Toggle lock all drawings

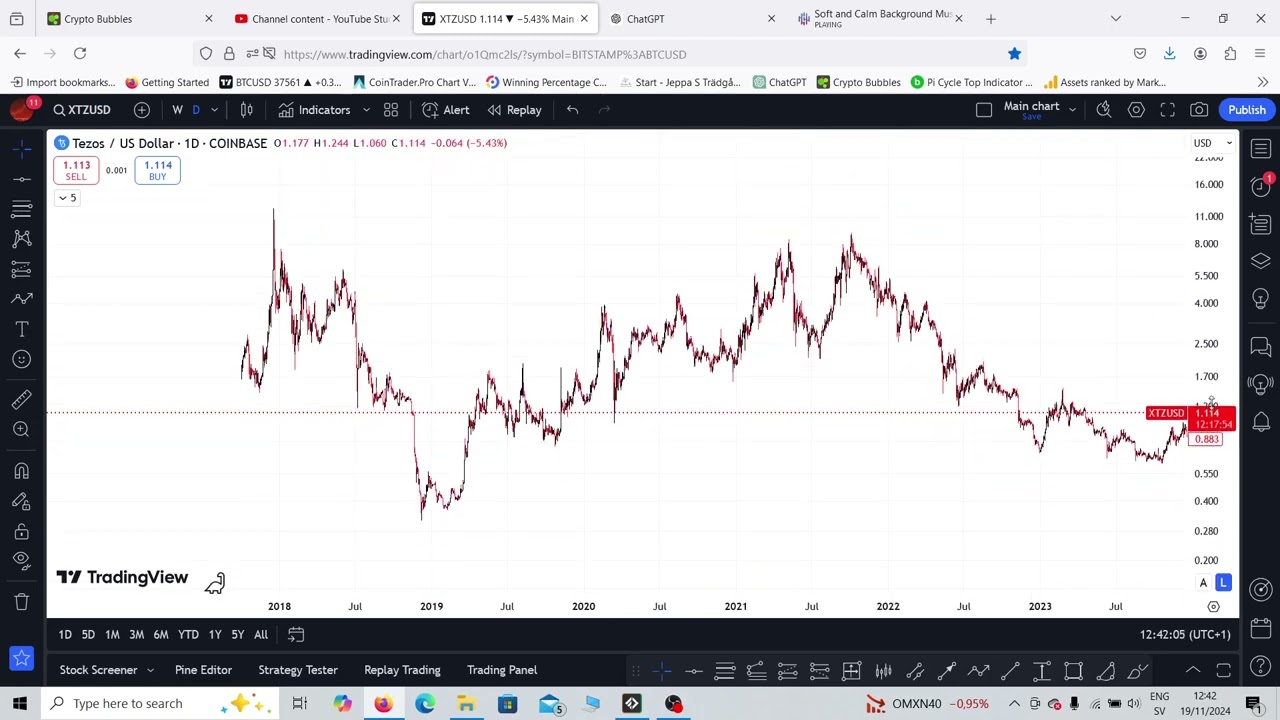(x=22, y=531)
